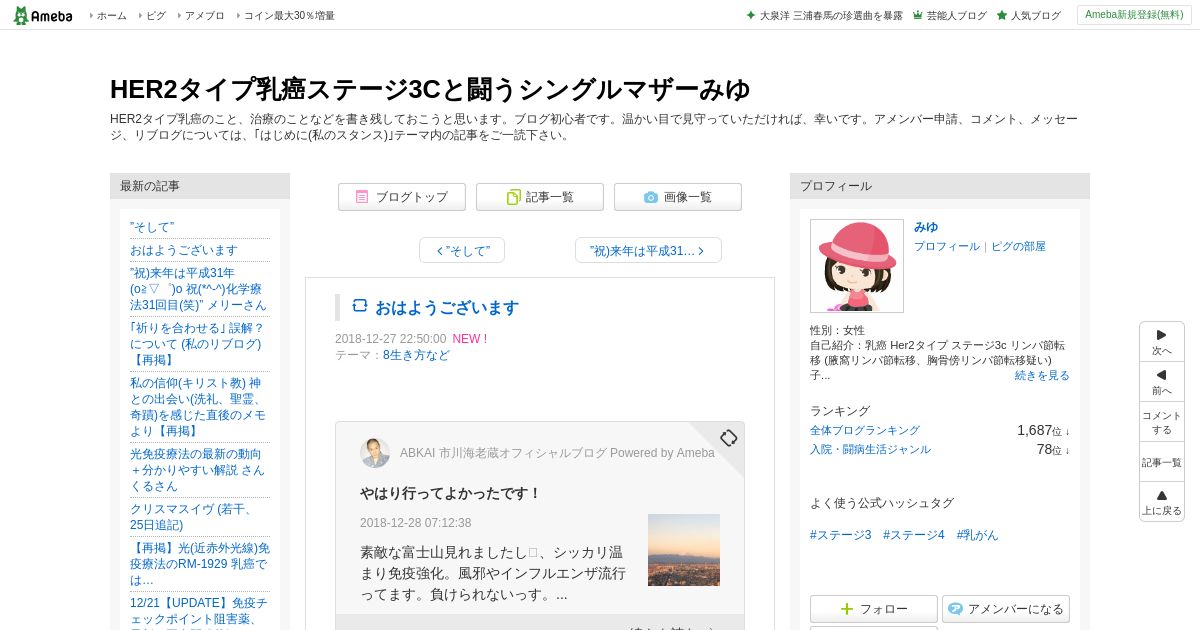Open the article title おはようございます
The image size is (1200, 630).
(447, 307)
